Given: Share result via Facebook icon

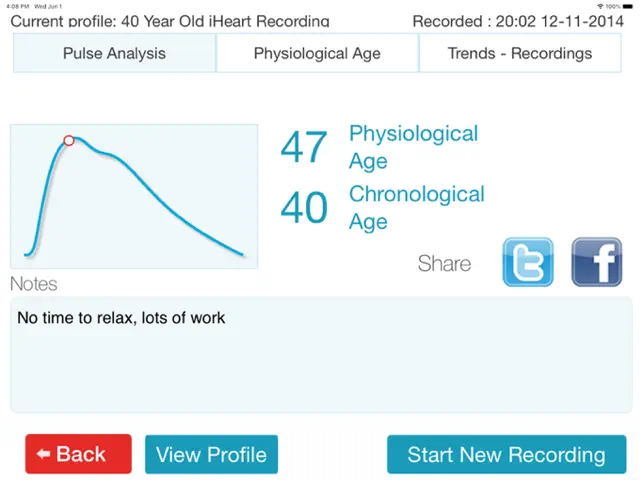Looking at the screenshot, I should tap(597, 262).
